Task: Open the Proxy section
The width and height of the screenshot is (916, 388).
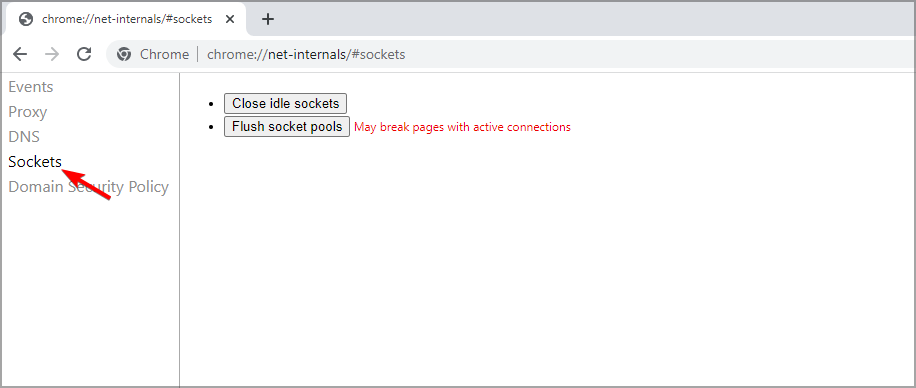Action: (27, 112)
